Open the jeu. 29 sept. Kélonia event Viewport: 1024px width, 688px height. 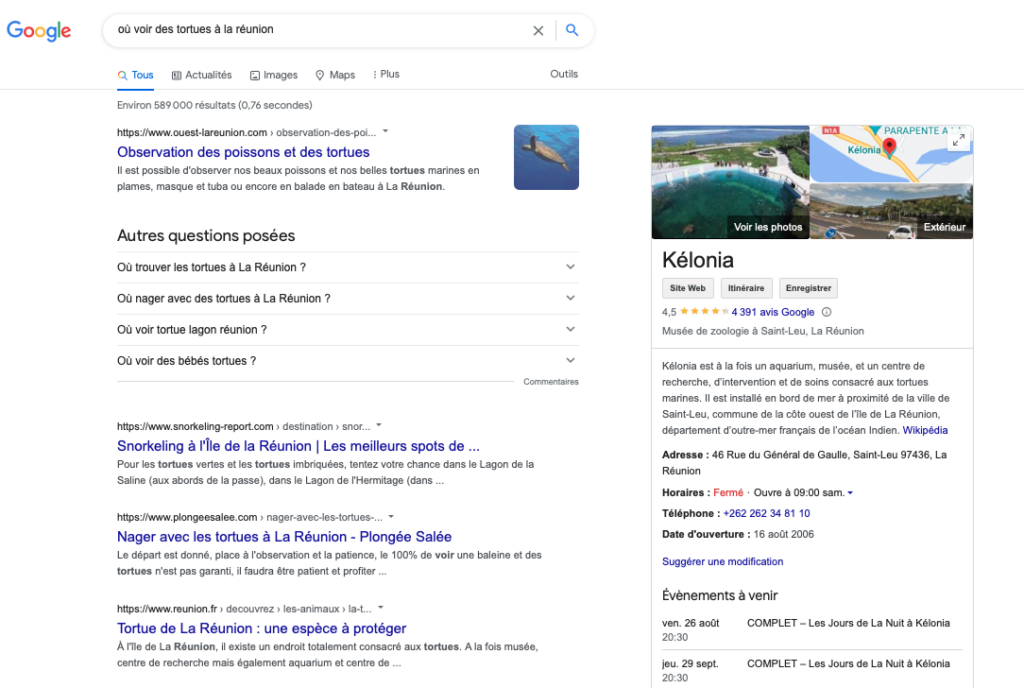[812, 670]
